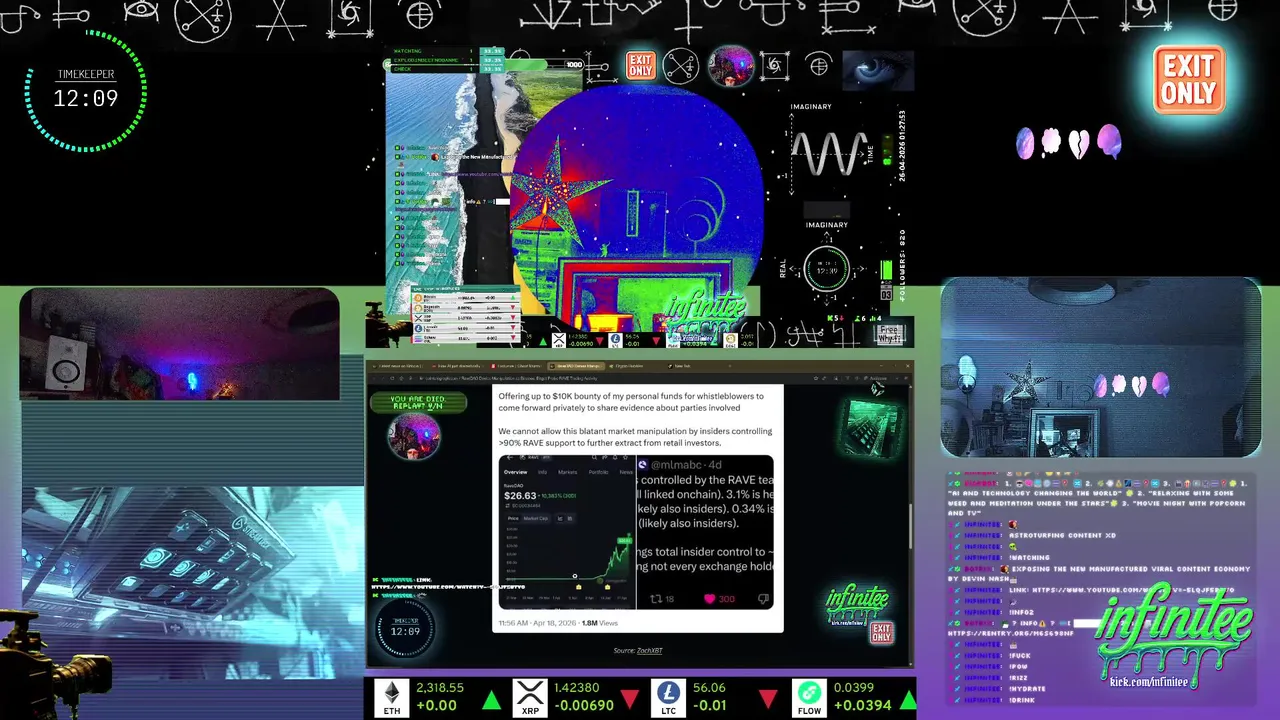
Task: Click the Timekeeper 12:09 clock widget
Action: coord(86,91)
